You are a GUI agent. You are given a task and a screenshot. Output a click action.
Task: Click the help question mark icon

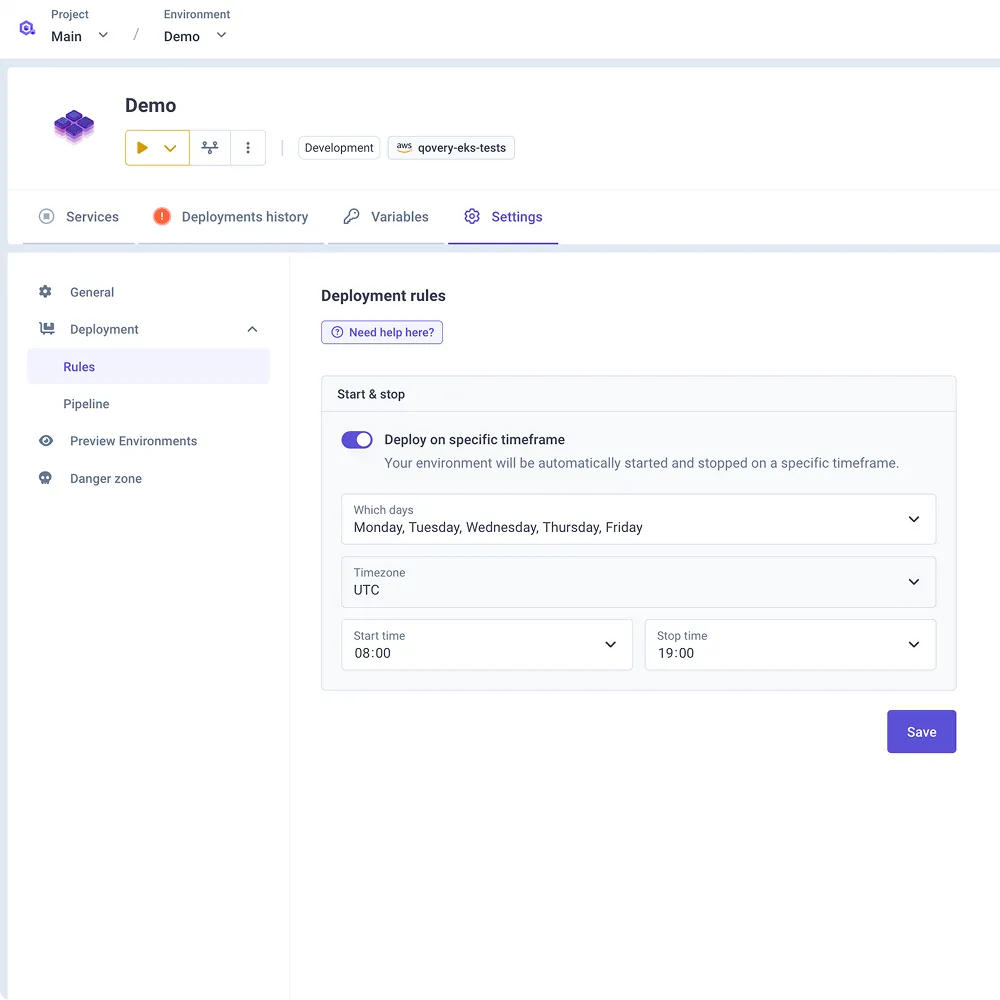tap(337, 332)
